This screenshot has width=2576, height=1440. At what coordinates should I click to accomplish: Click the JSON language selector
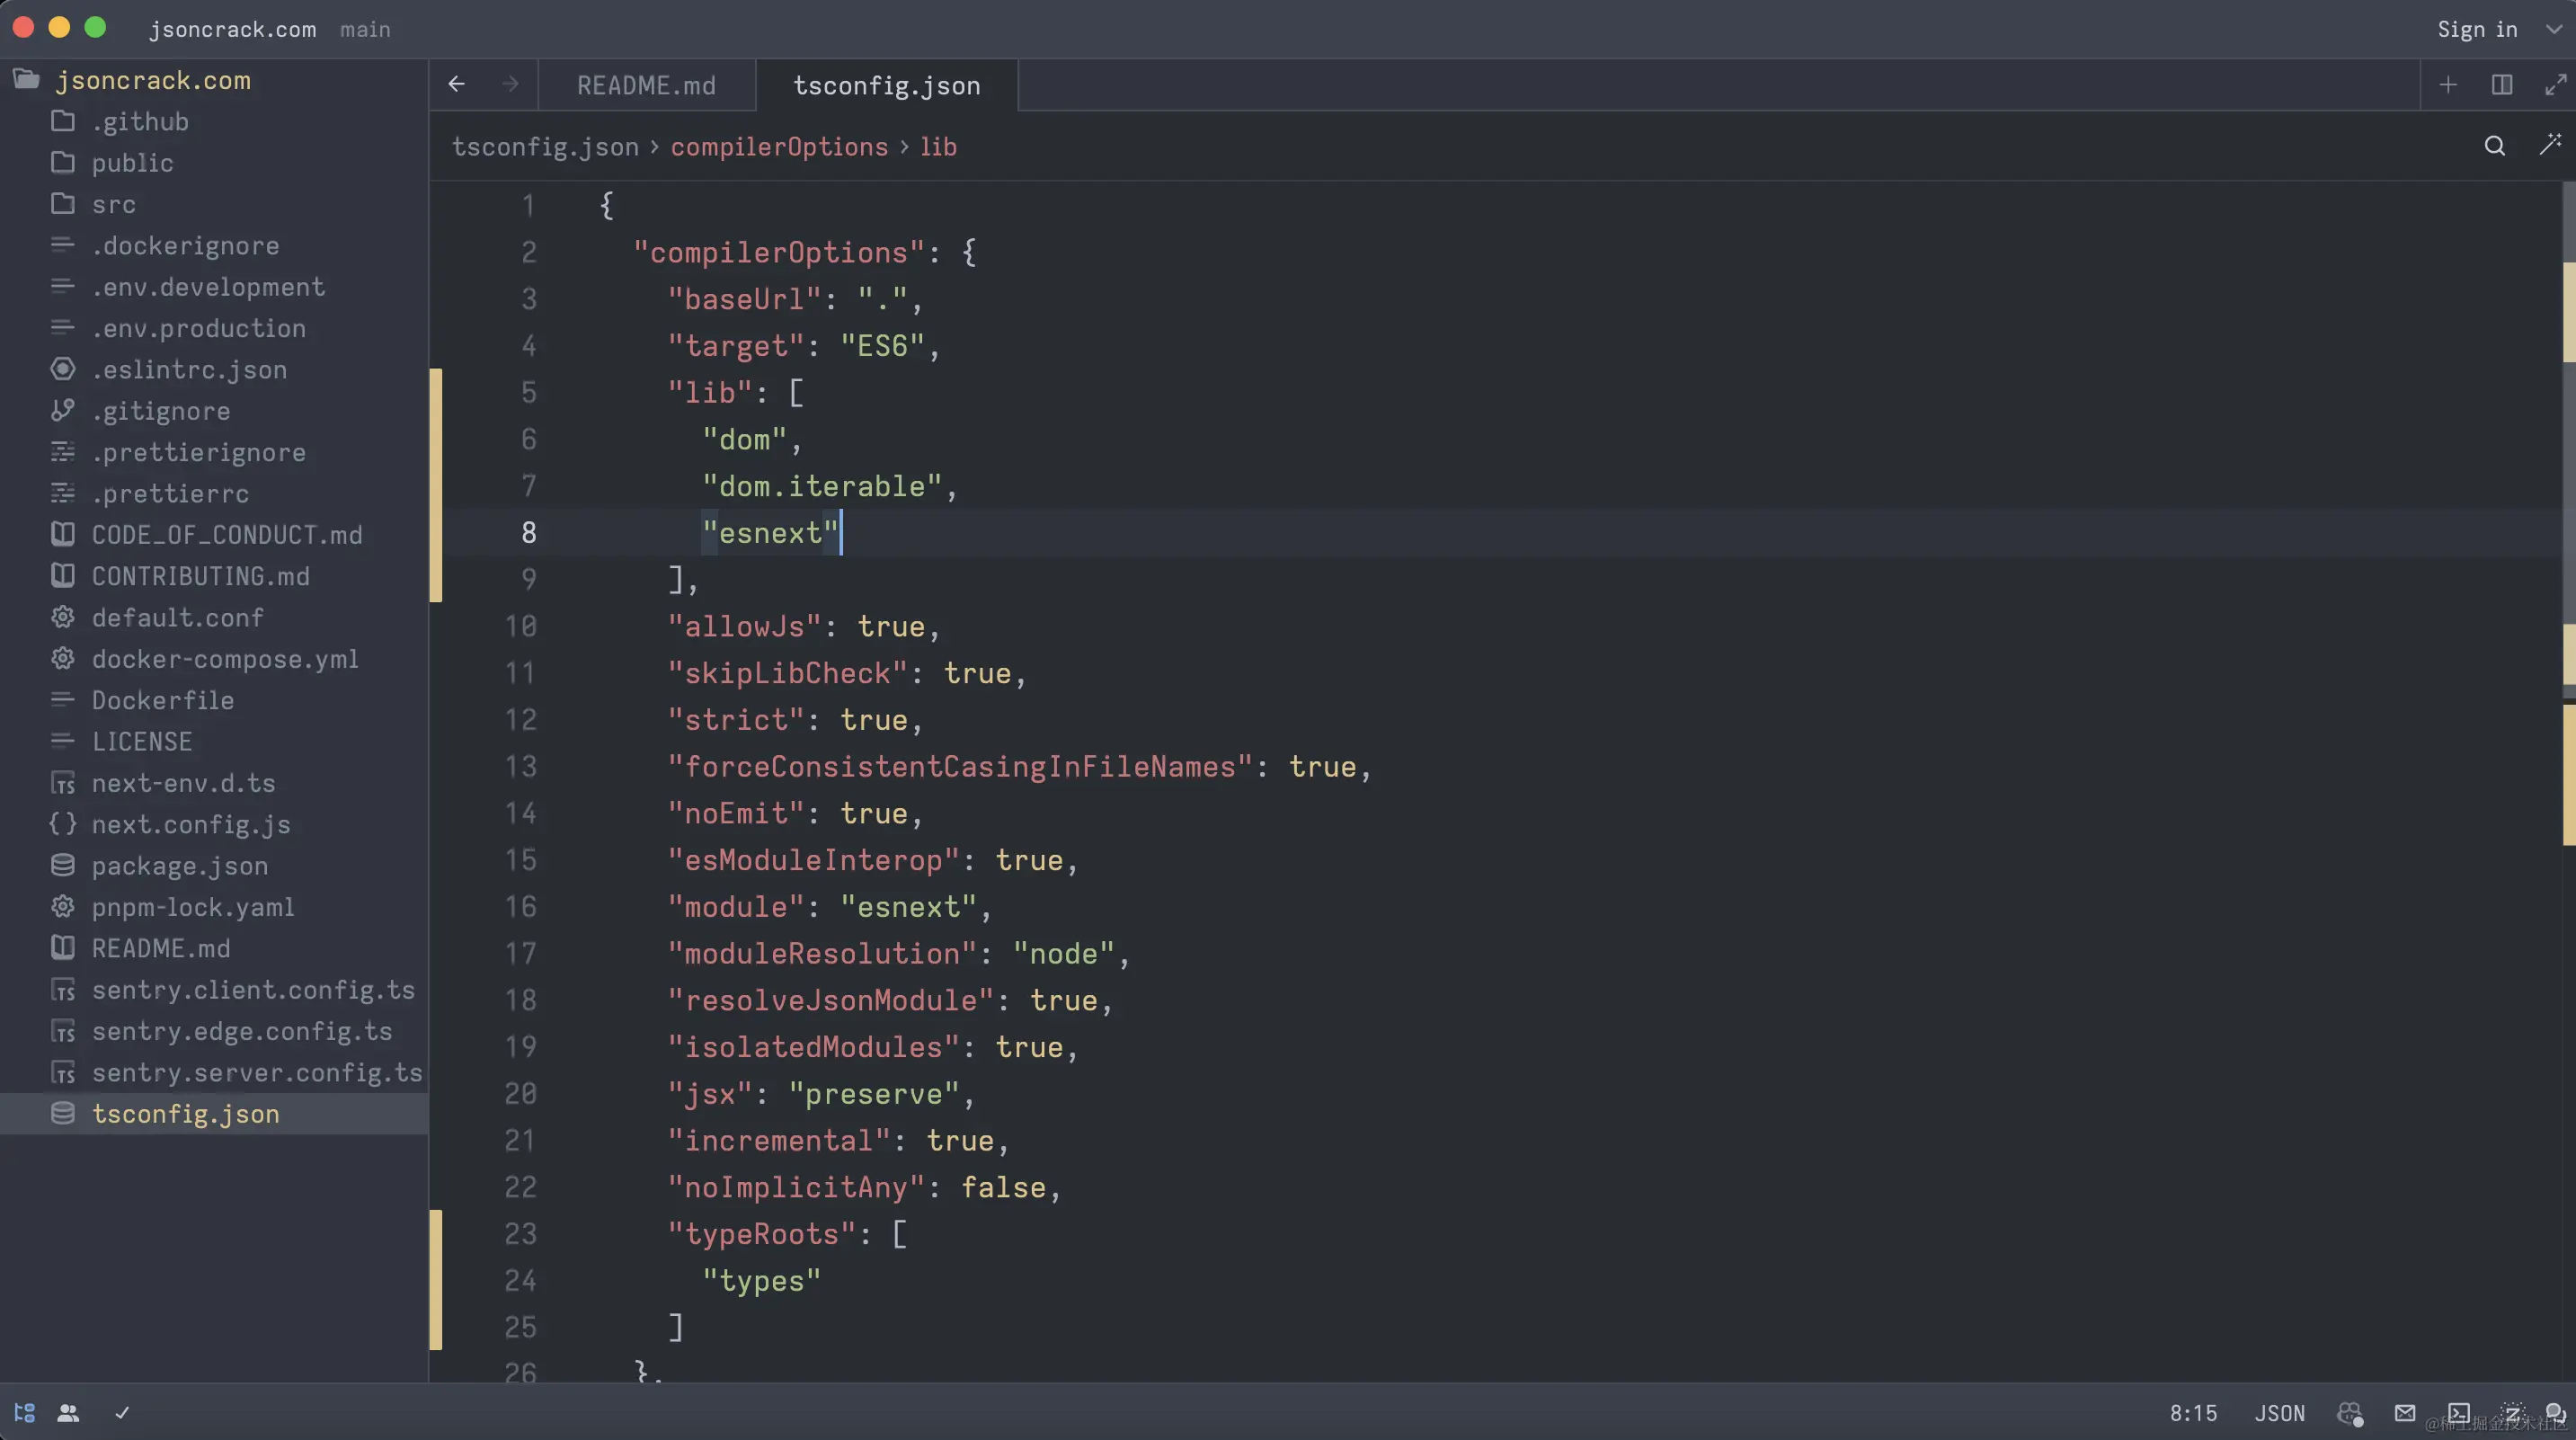pyautogui.click(x=2279, y=1413)
